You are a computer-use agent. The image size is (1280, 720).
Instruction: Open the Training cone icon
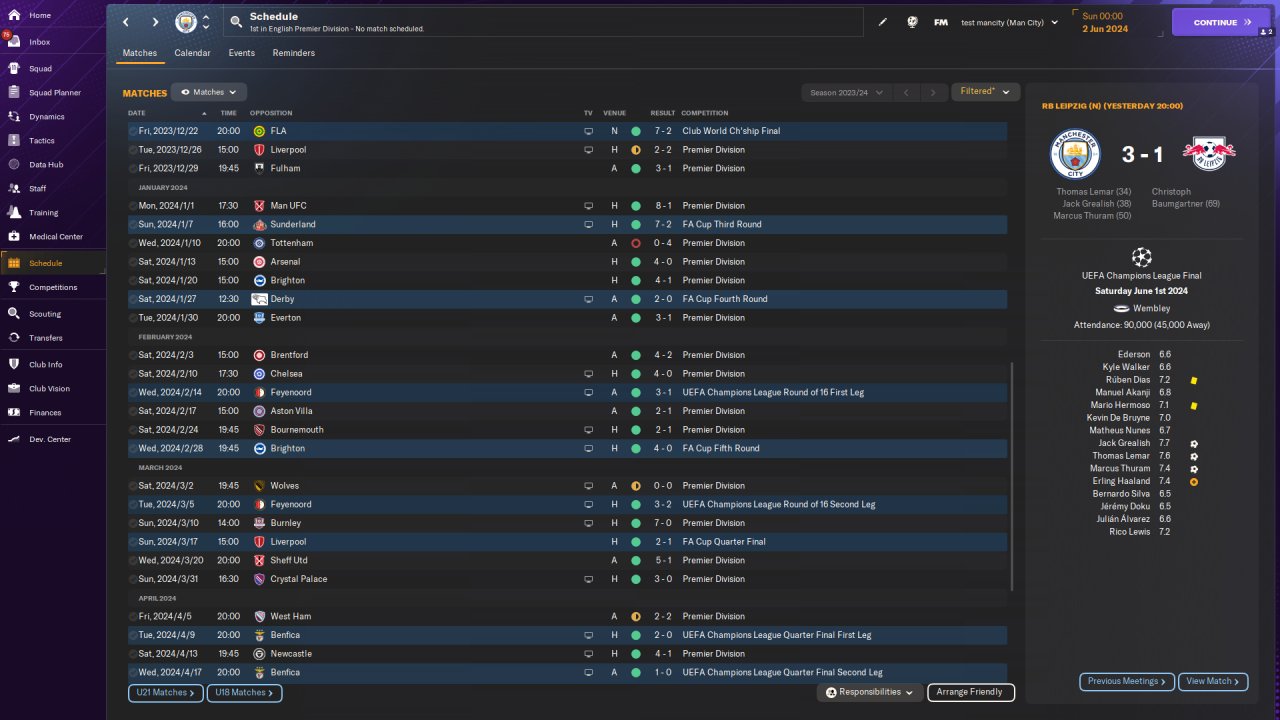click(x=14, y=213)
